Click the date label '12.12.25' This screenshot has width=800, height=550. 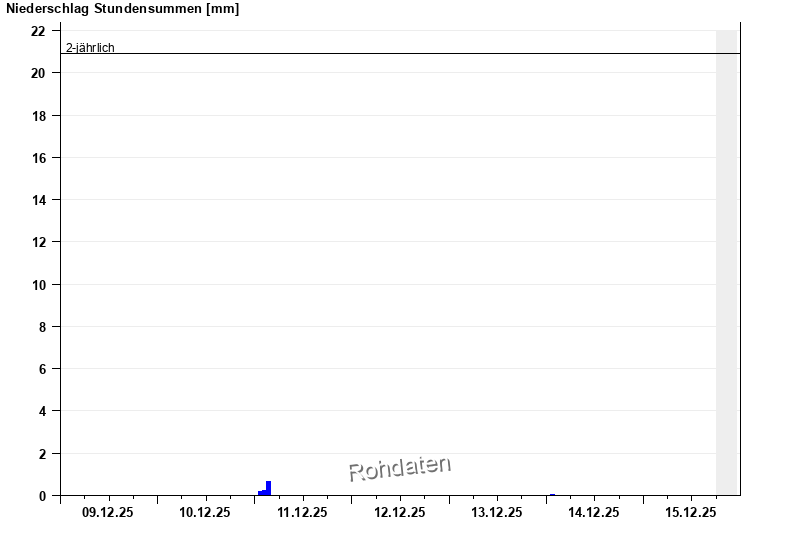399,512
